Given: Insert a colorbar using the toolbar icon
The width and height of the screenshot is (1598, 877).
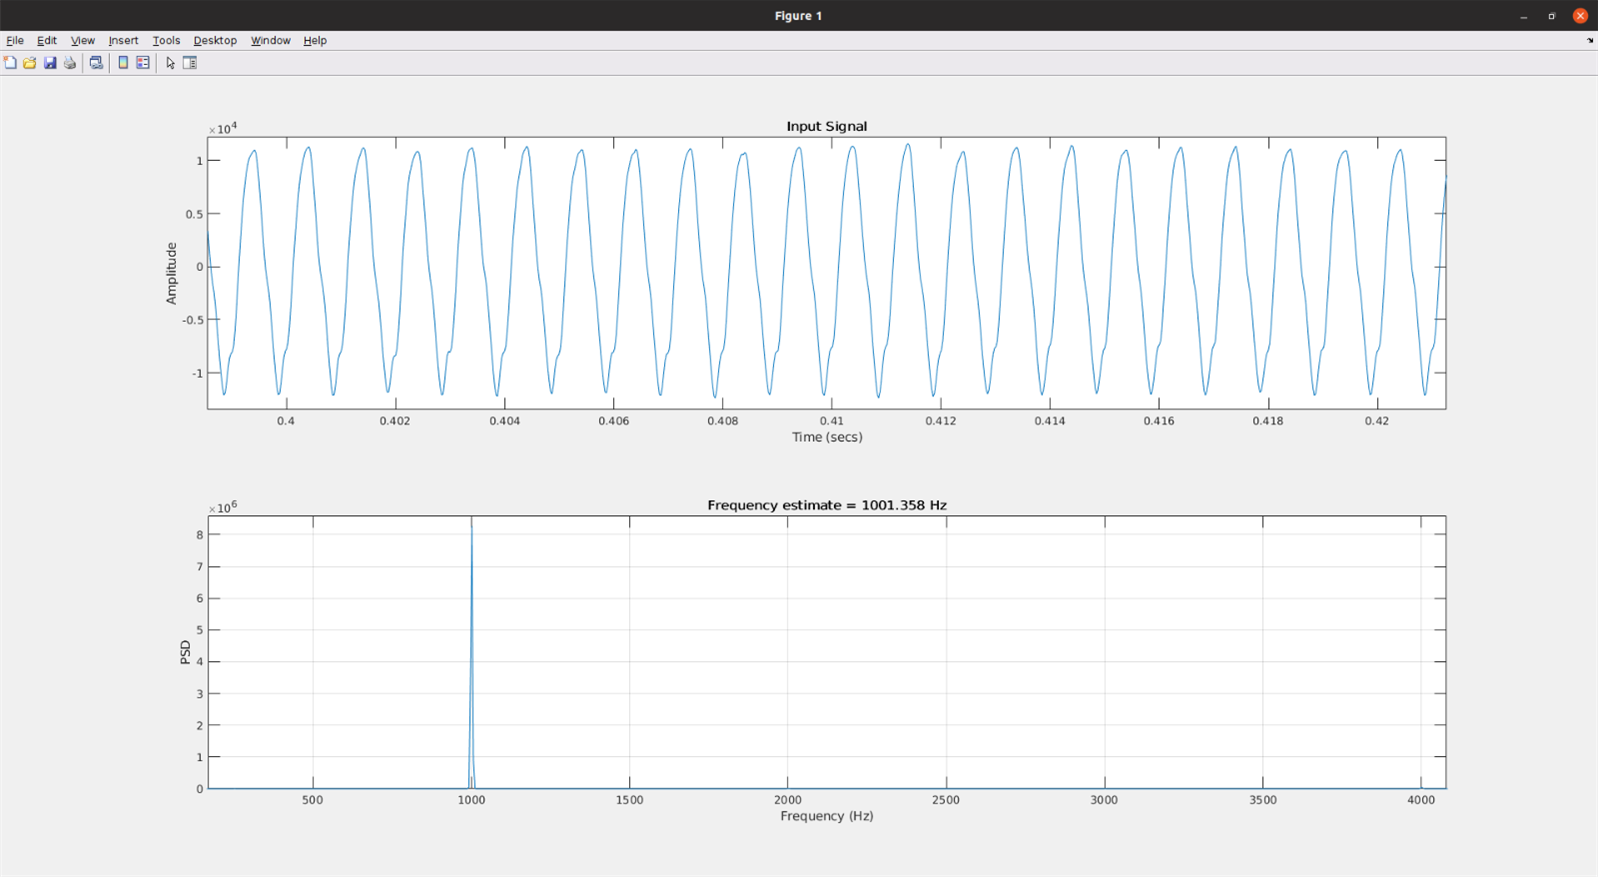Looking at the screenshot, I should click(x=123, y=63).
